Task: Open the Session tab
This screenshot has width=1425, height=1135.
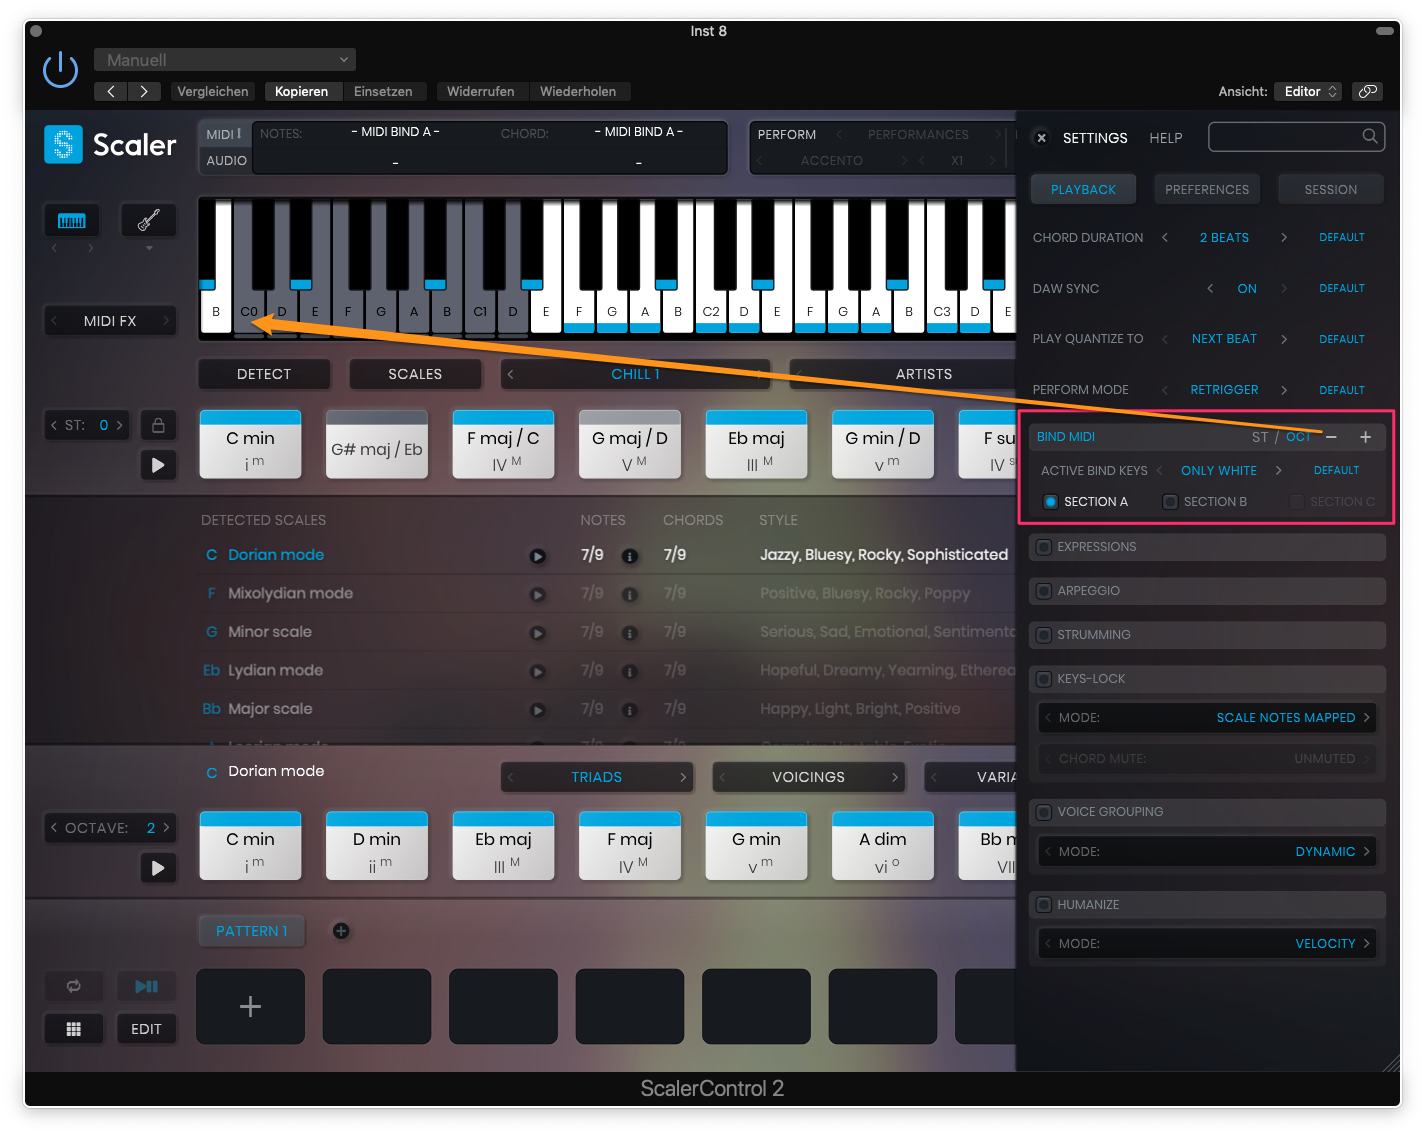Action: pos(1330,189)
